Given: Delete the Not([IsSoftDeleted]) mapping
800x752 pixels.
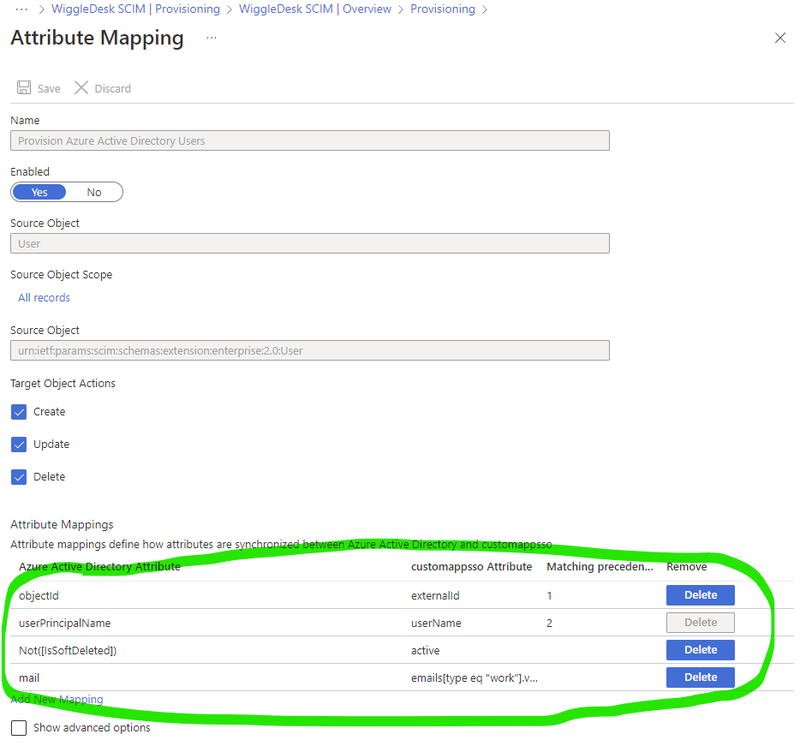Looking at the screenshot, I should pos(699,649).
